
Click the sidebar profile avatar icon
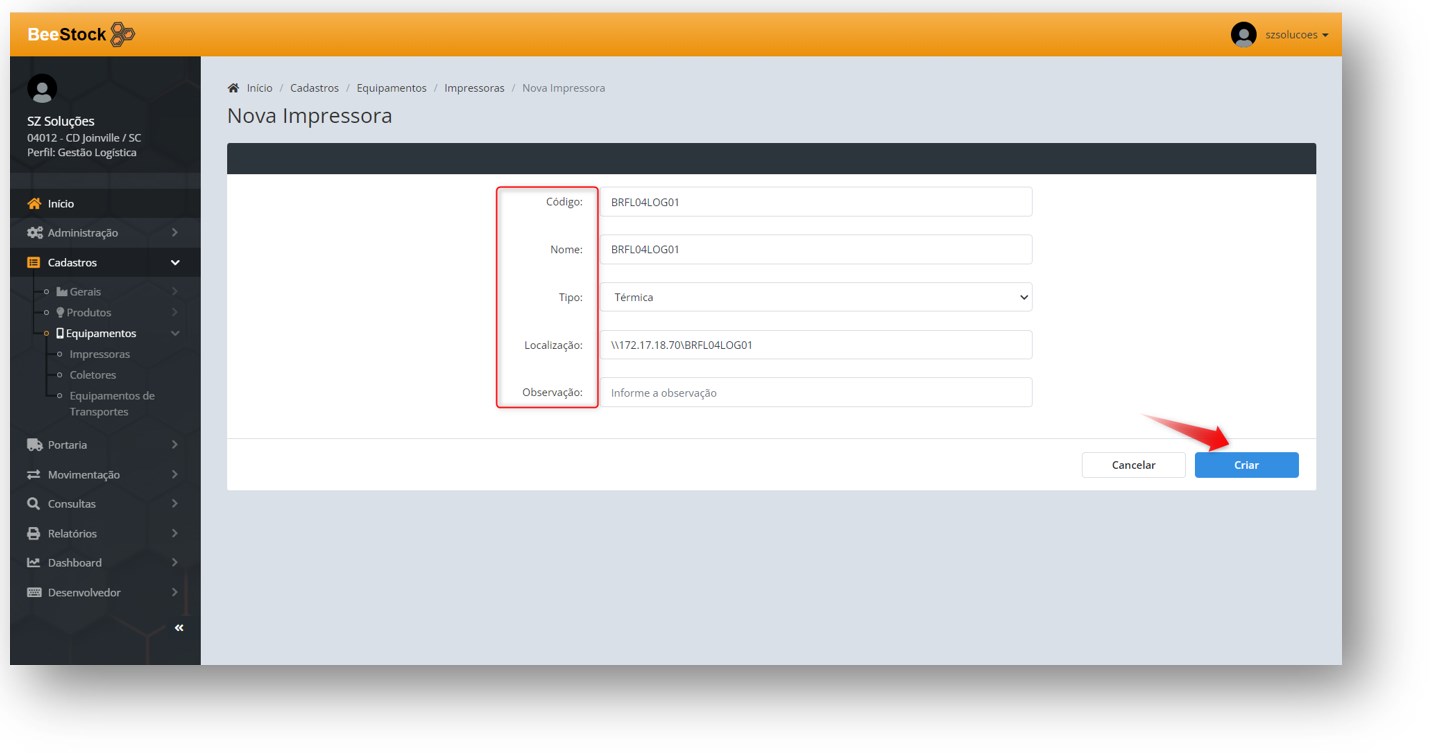click(x=42, y=89)
